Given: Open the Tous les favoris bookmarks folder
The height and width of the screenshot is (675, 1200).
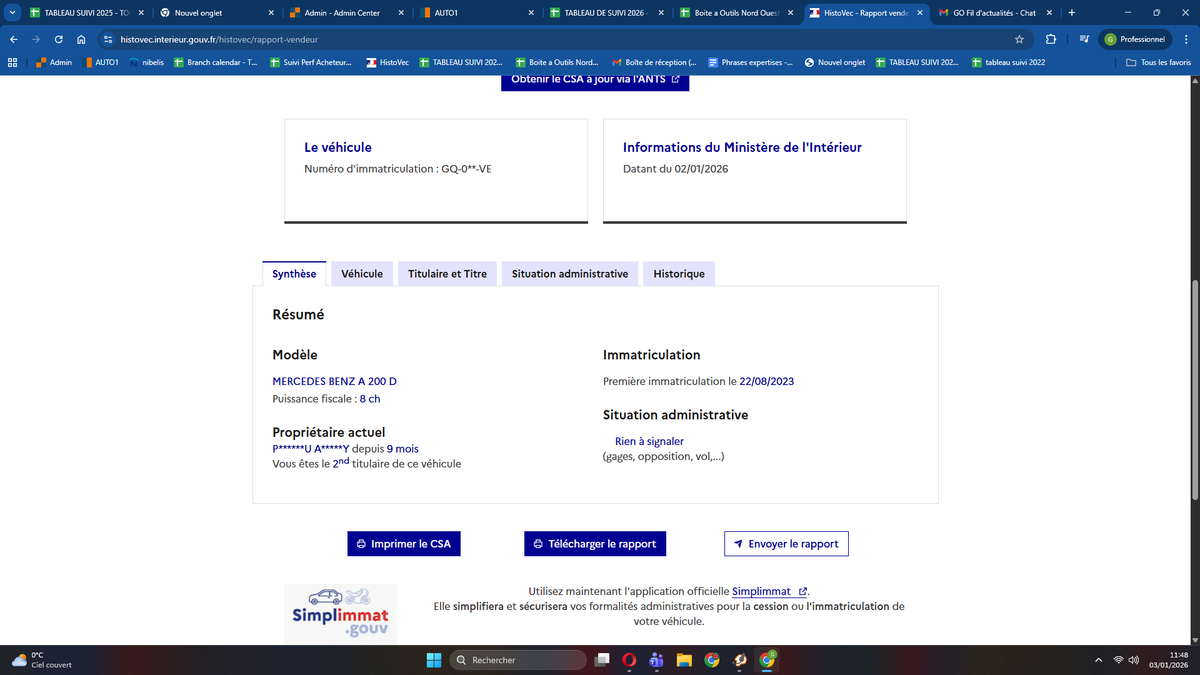Looking at the screenshot, I should 1159,62.
